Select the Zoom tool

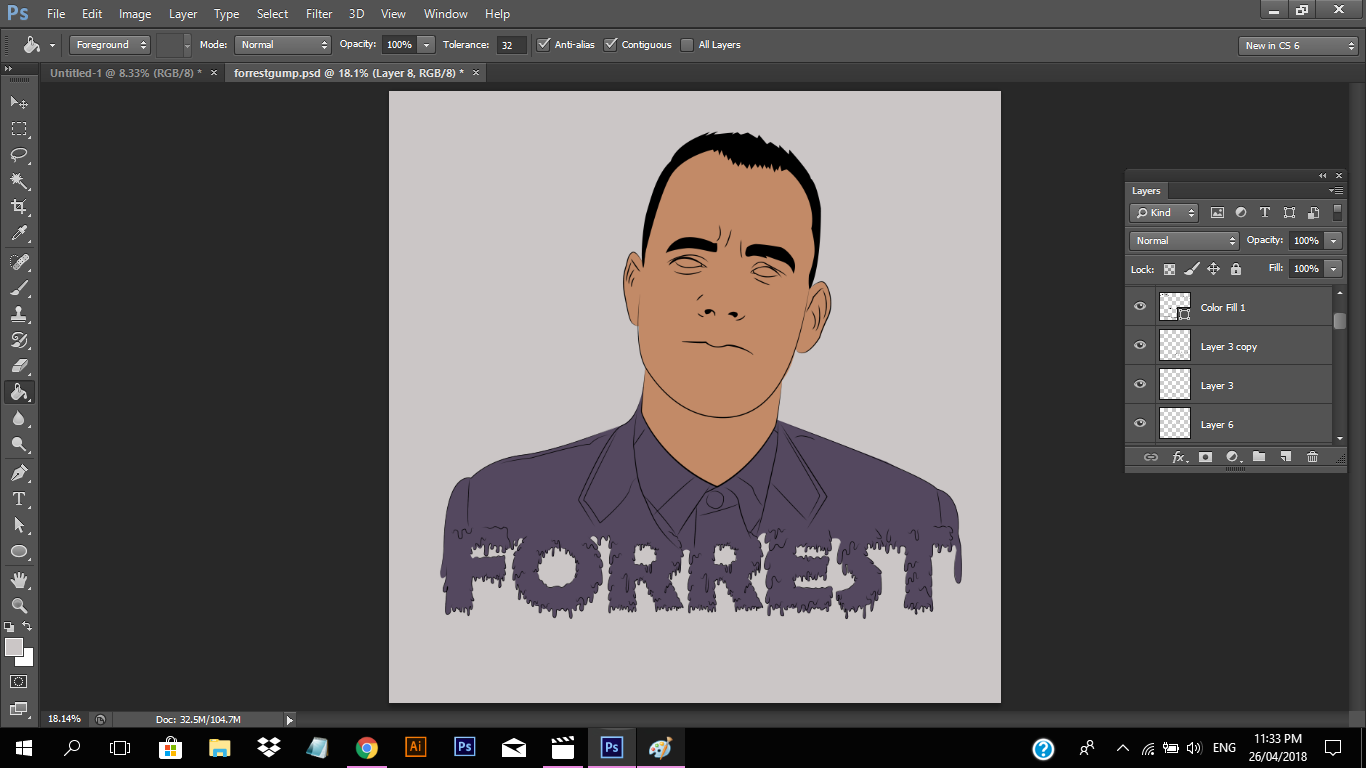click(x=19, y=606)
